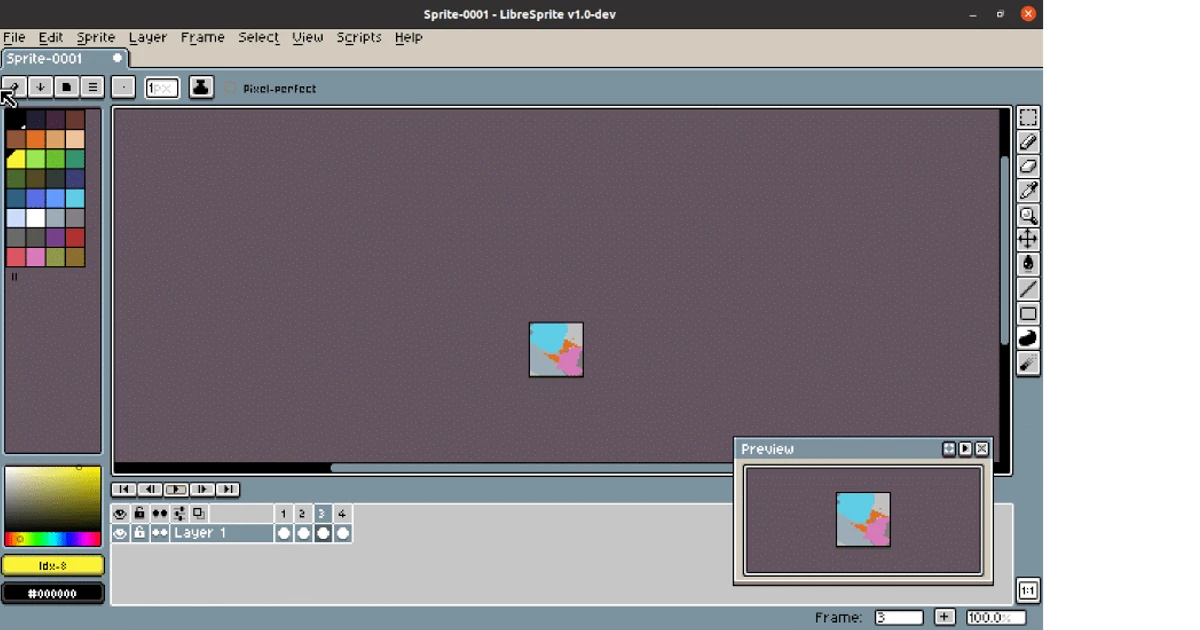Select the Eraser tool
Screen dimensions: 1200x630
tap(1028, 167)
